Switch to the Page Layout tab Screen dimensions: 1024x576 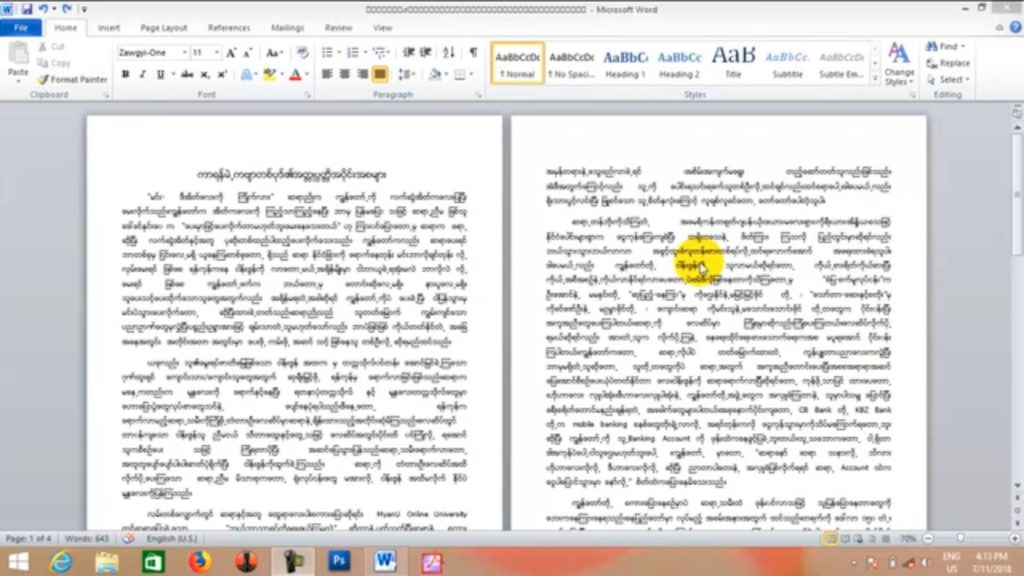coord(164,28)
